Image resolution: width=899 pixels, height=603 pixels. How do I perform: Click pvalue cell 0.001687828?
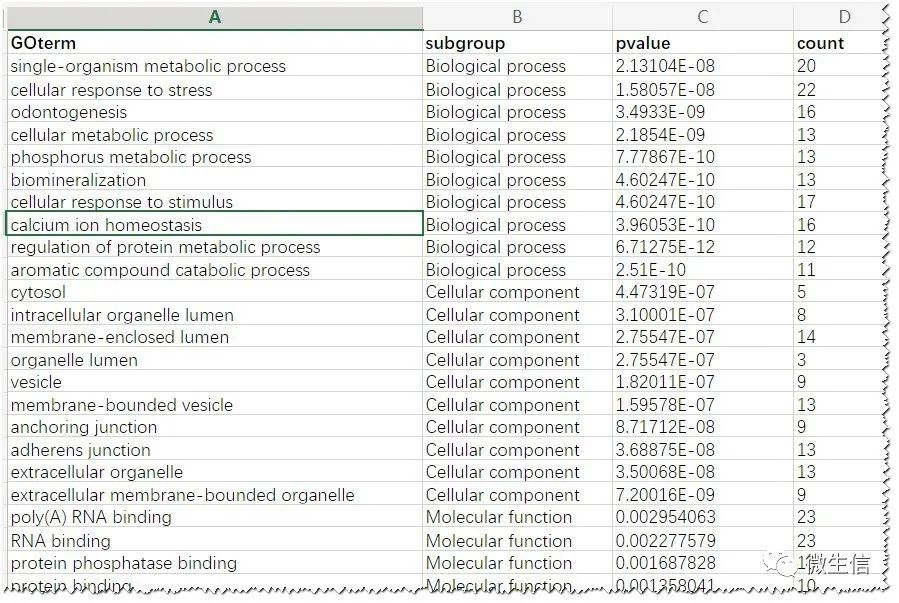(x=702, y=563)
